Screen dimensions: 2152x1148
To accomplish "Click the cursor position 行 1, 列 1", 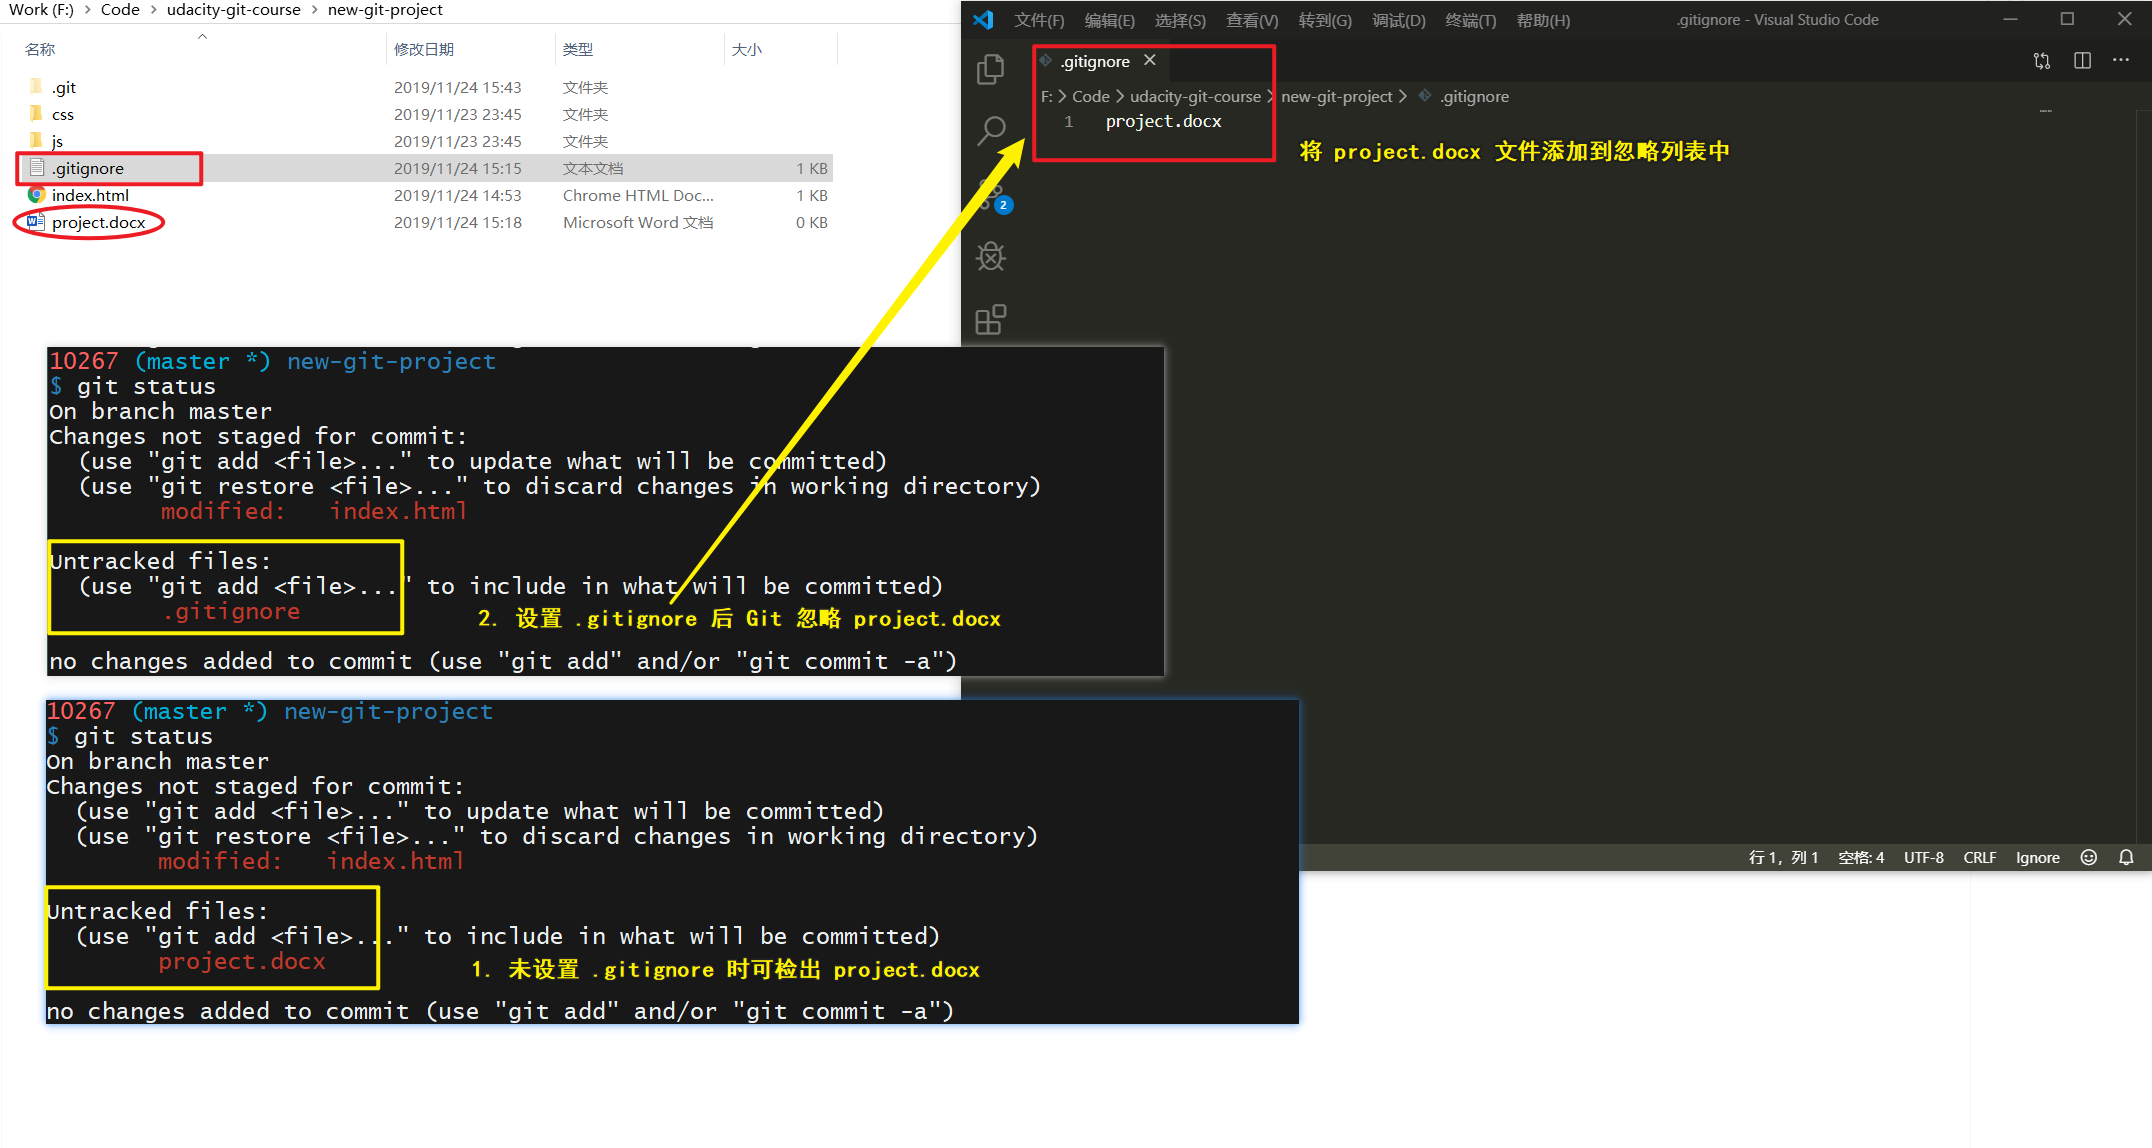I will tap(1783, 857).
